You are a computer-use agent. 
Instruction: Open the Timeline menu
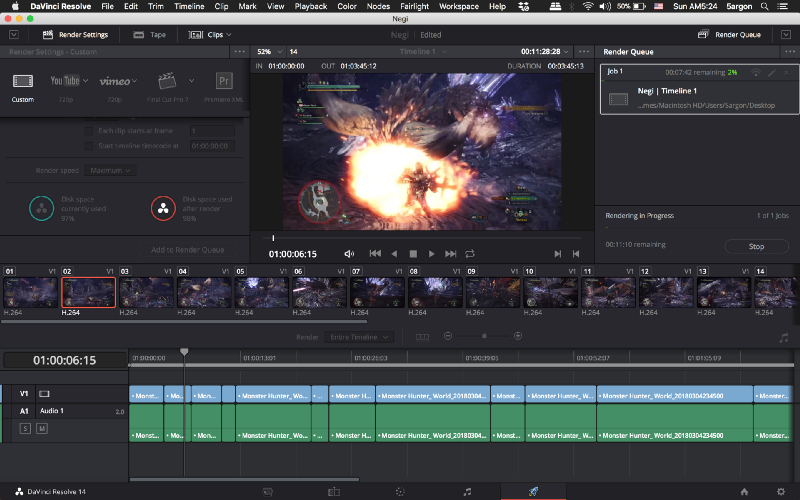point(189,6)
